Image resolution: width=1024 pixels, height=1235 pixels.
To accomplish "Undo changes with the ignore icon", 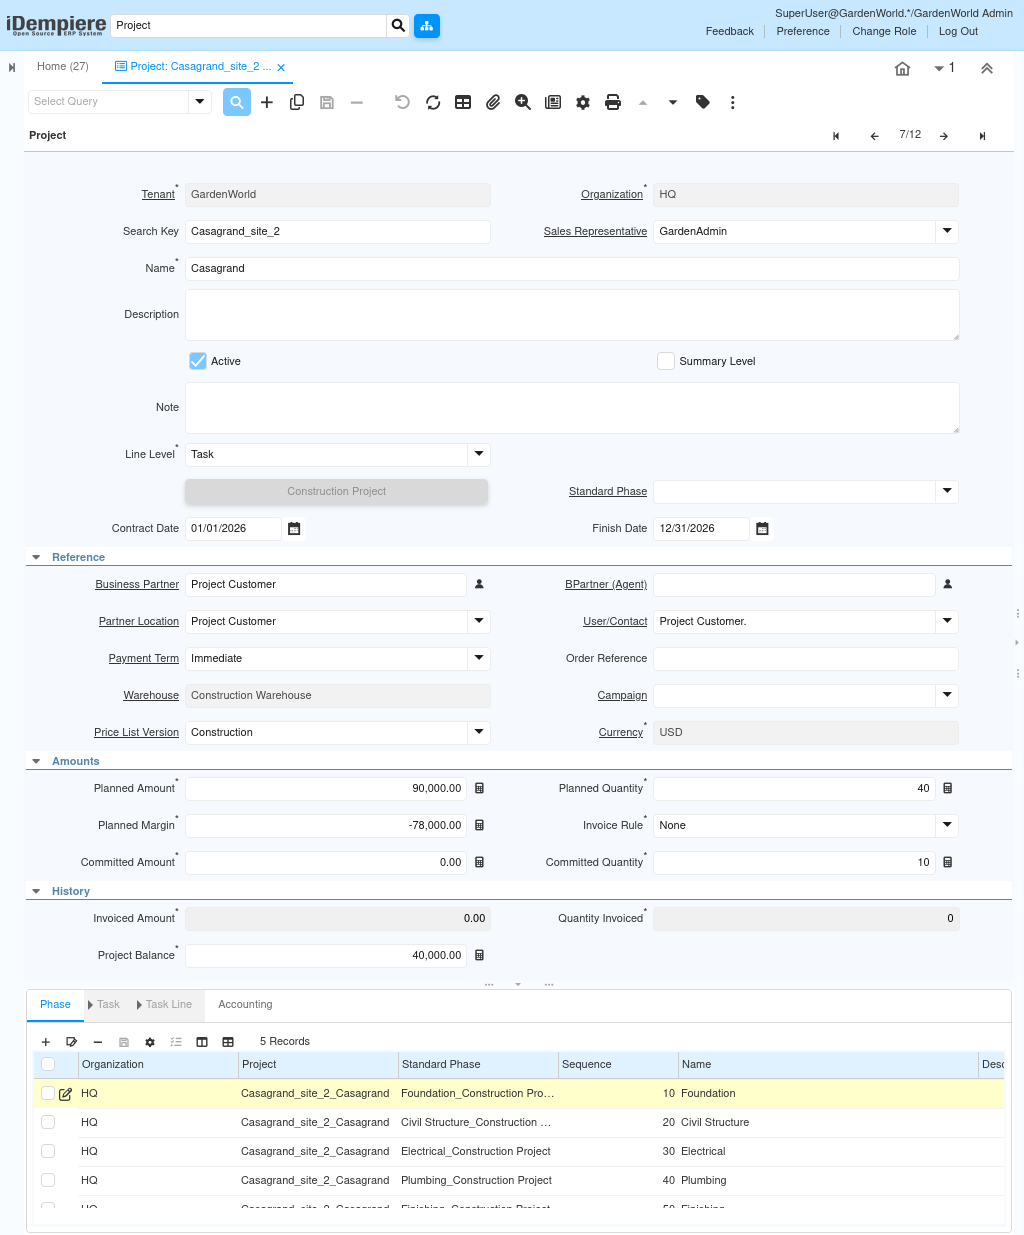I will (x=403, y=102).
